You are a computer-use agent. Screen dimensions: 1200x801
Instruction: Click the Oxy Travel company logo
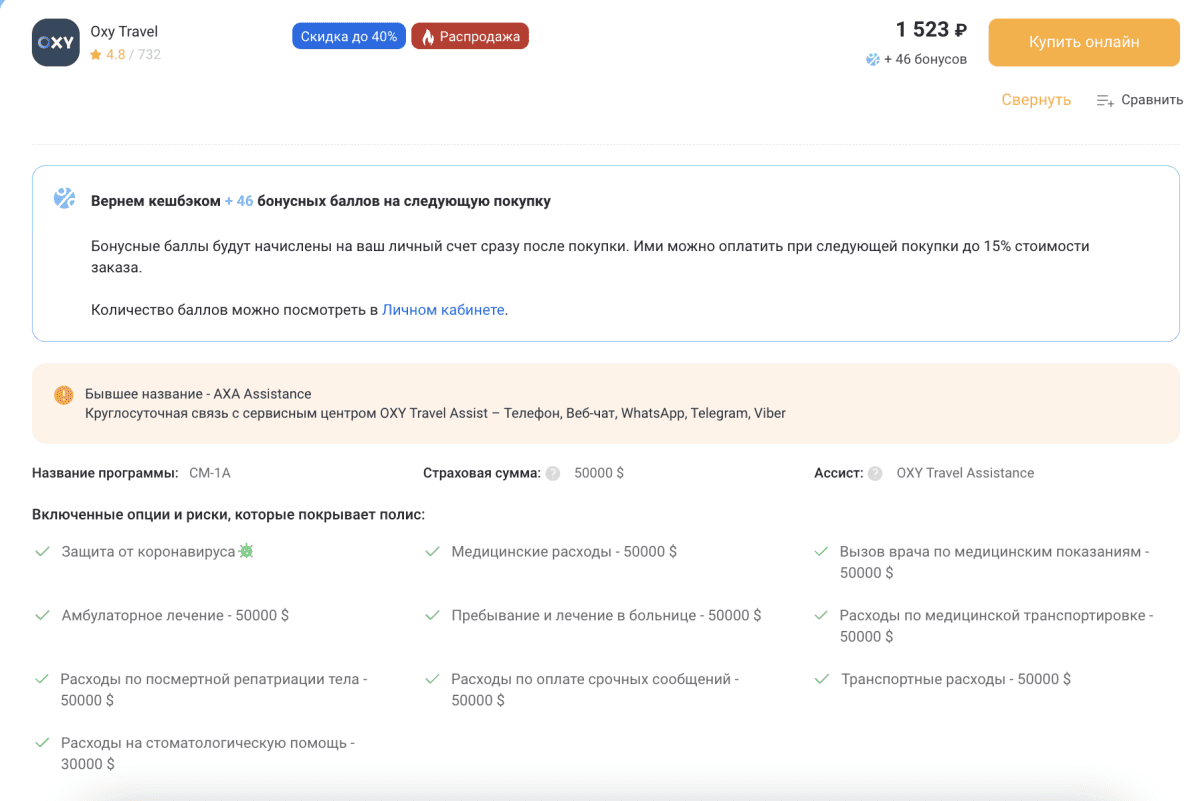coord(55,43)
